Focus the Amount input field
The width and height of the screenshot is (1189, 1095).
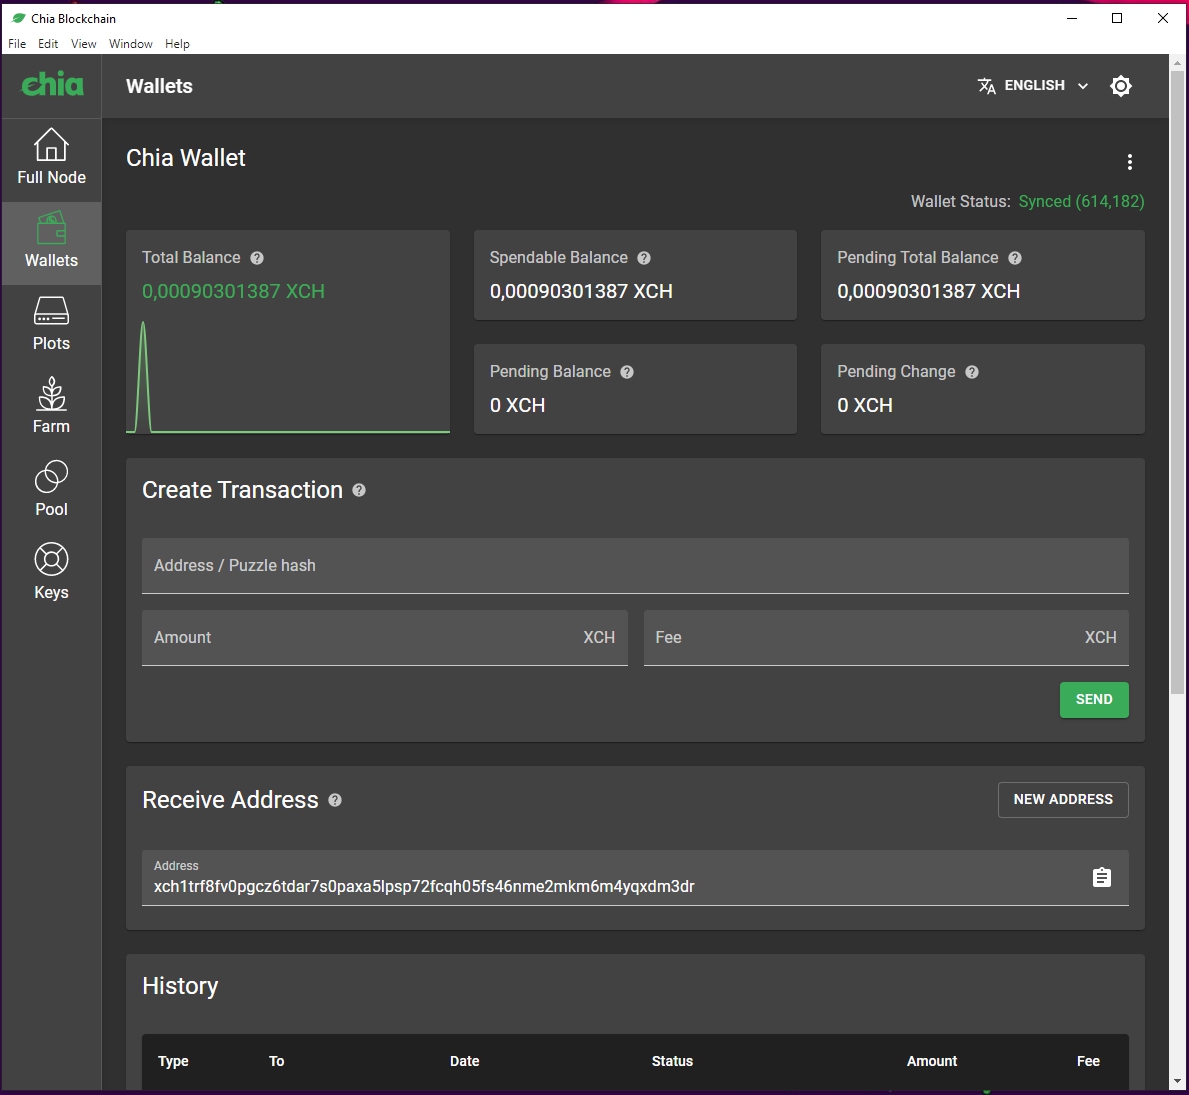(x=384, y=638)
